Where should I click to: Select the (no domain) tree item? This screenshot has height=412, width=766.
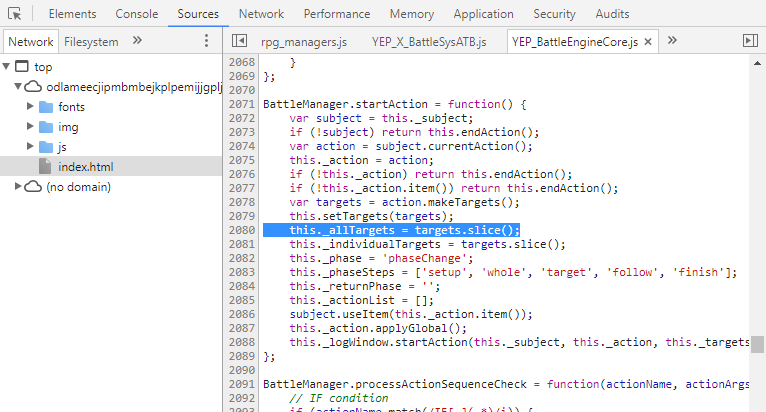tap(79, 187)
